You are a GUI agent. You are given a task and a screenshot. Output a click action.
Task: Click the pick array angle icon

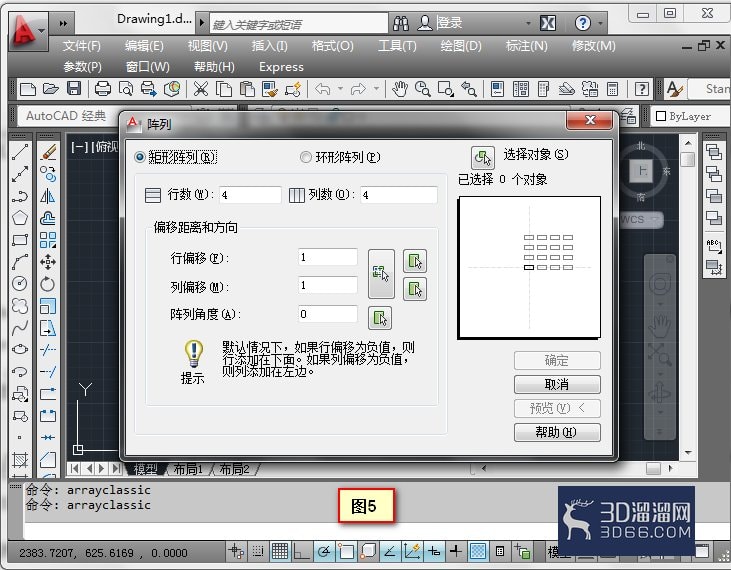380,318
